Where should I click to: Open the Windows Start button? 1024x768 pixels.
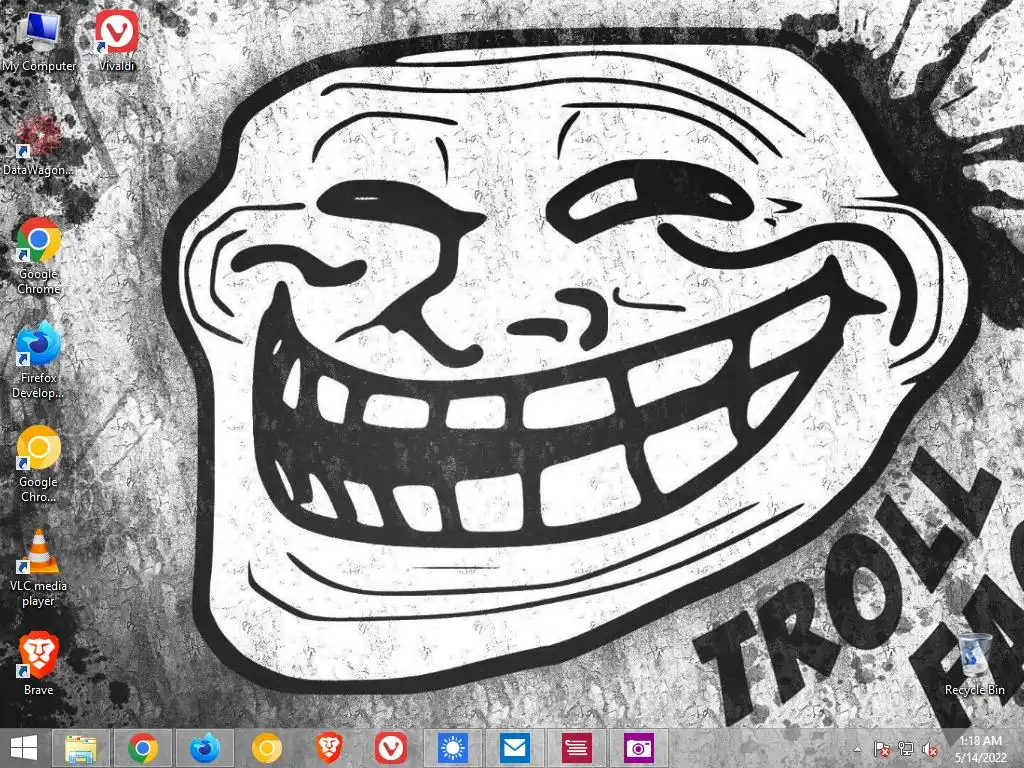pos(24,748)
